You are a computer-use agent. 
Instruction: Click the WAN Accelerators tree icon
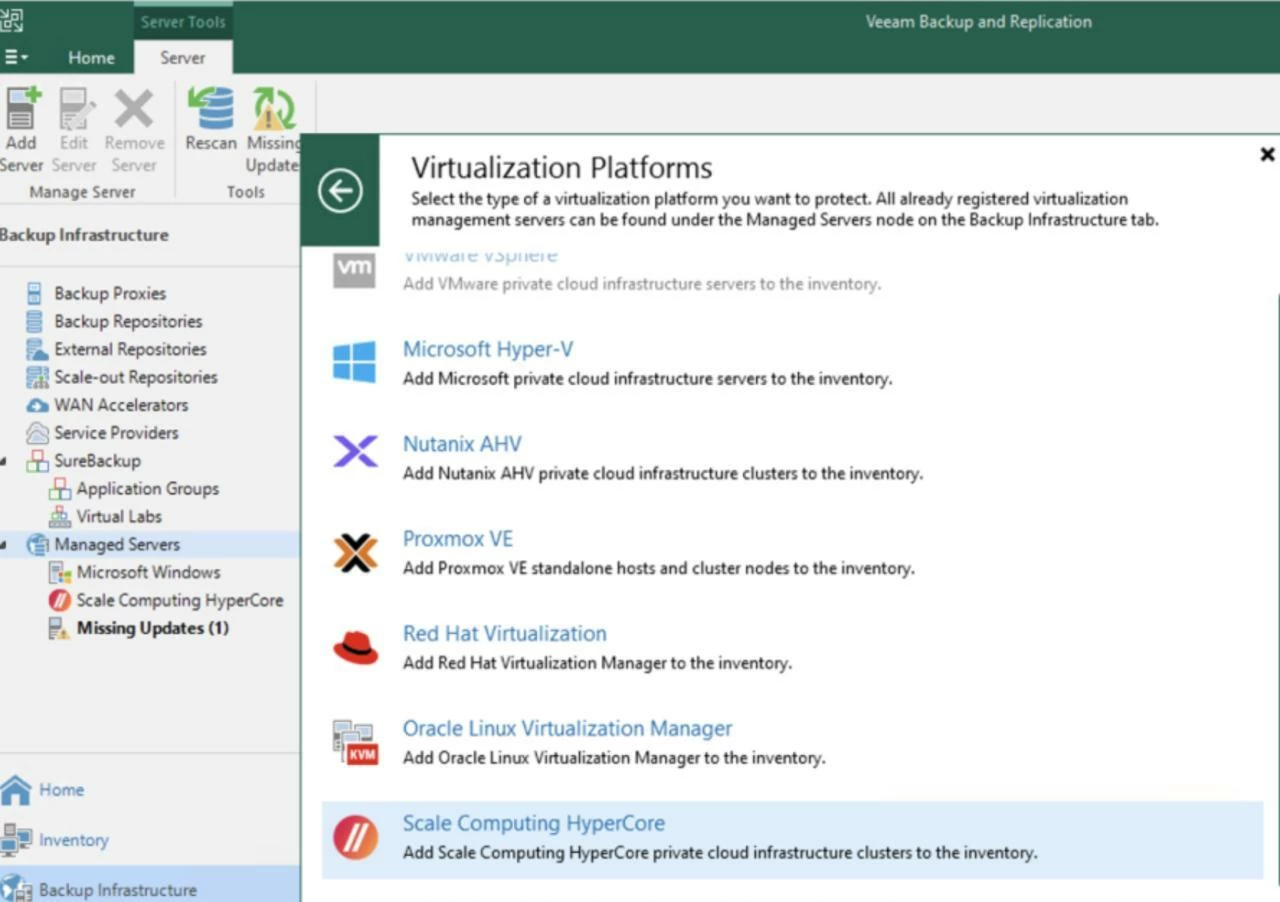[37, 405]
